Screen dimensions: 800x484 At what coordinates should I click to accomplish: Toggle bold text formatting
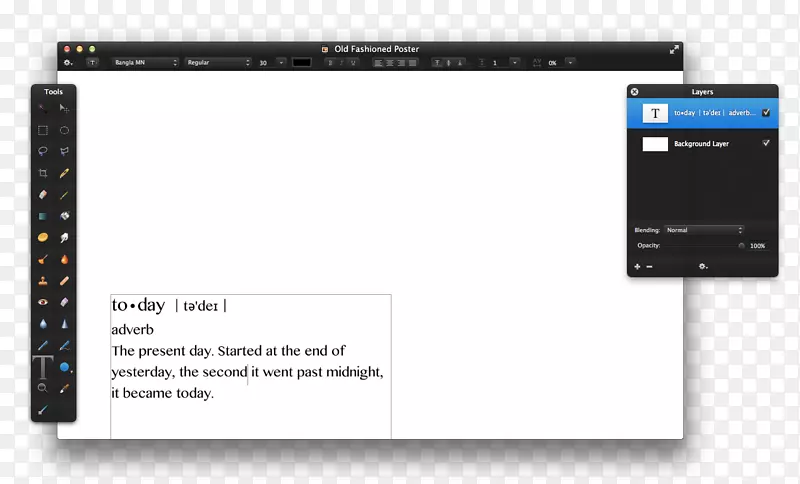pyautogui.click(x=329, y=63)
